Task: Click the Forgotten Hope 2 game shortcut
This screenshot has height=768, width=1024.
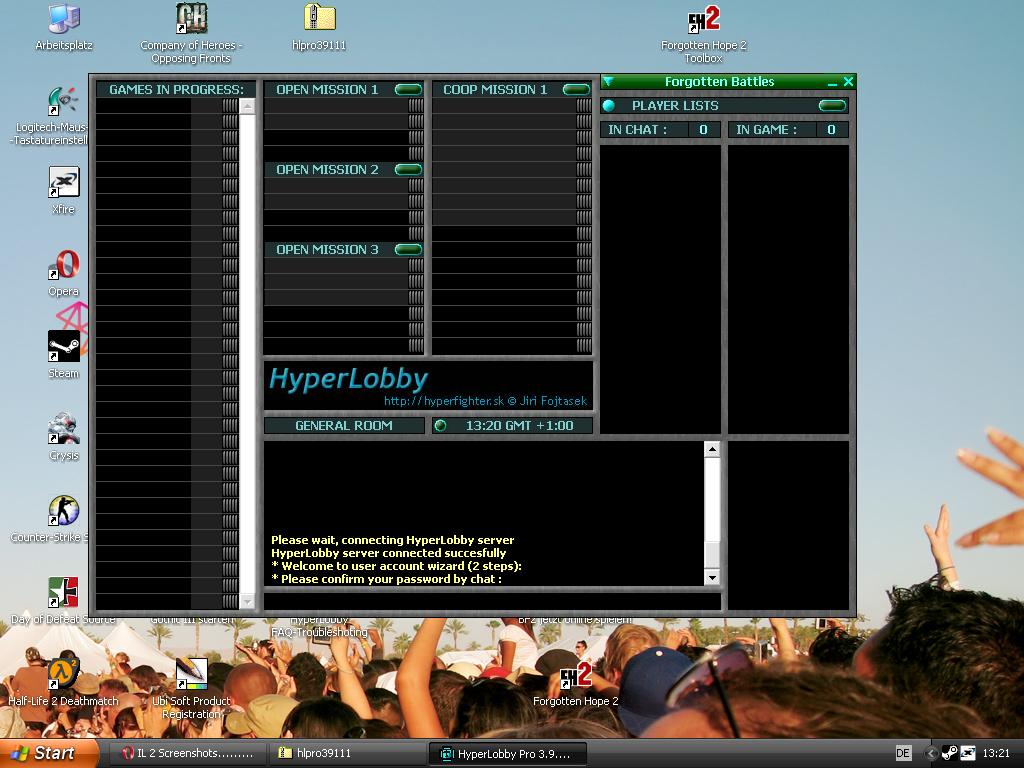Action: pyautogui.click(x=575, y=684)
